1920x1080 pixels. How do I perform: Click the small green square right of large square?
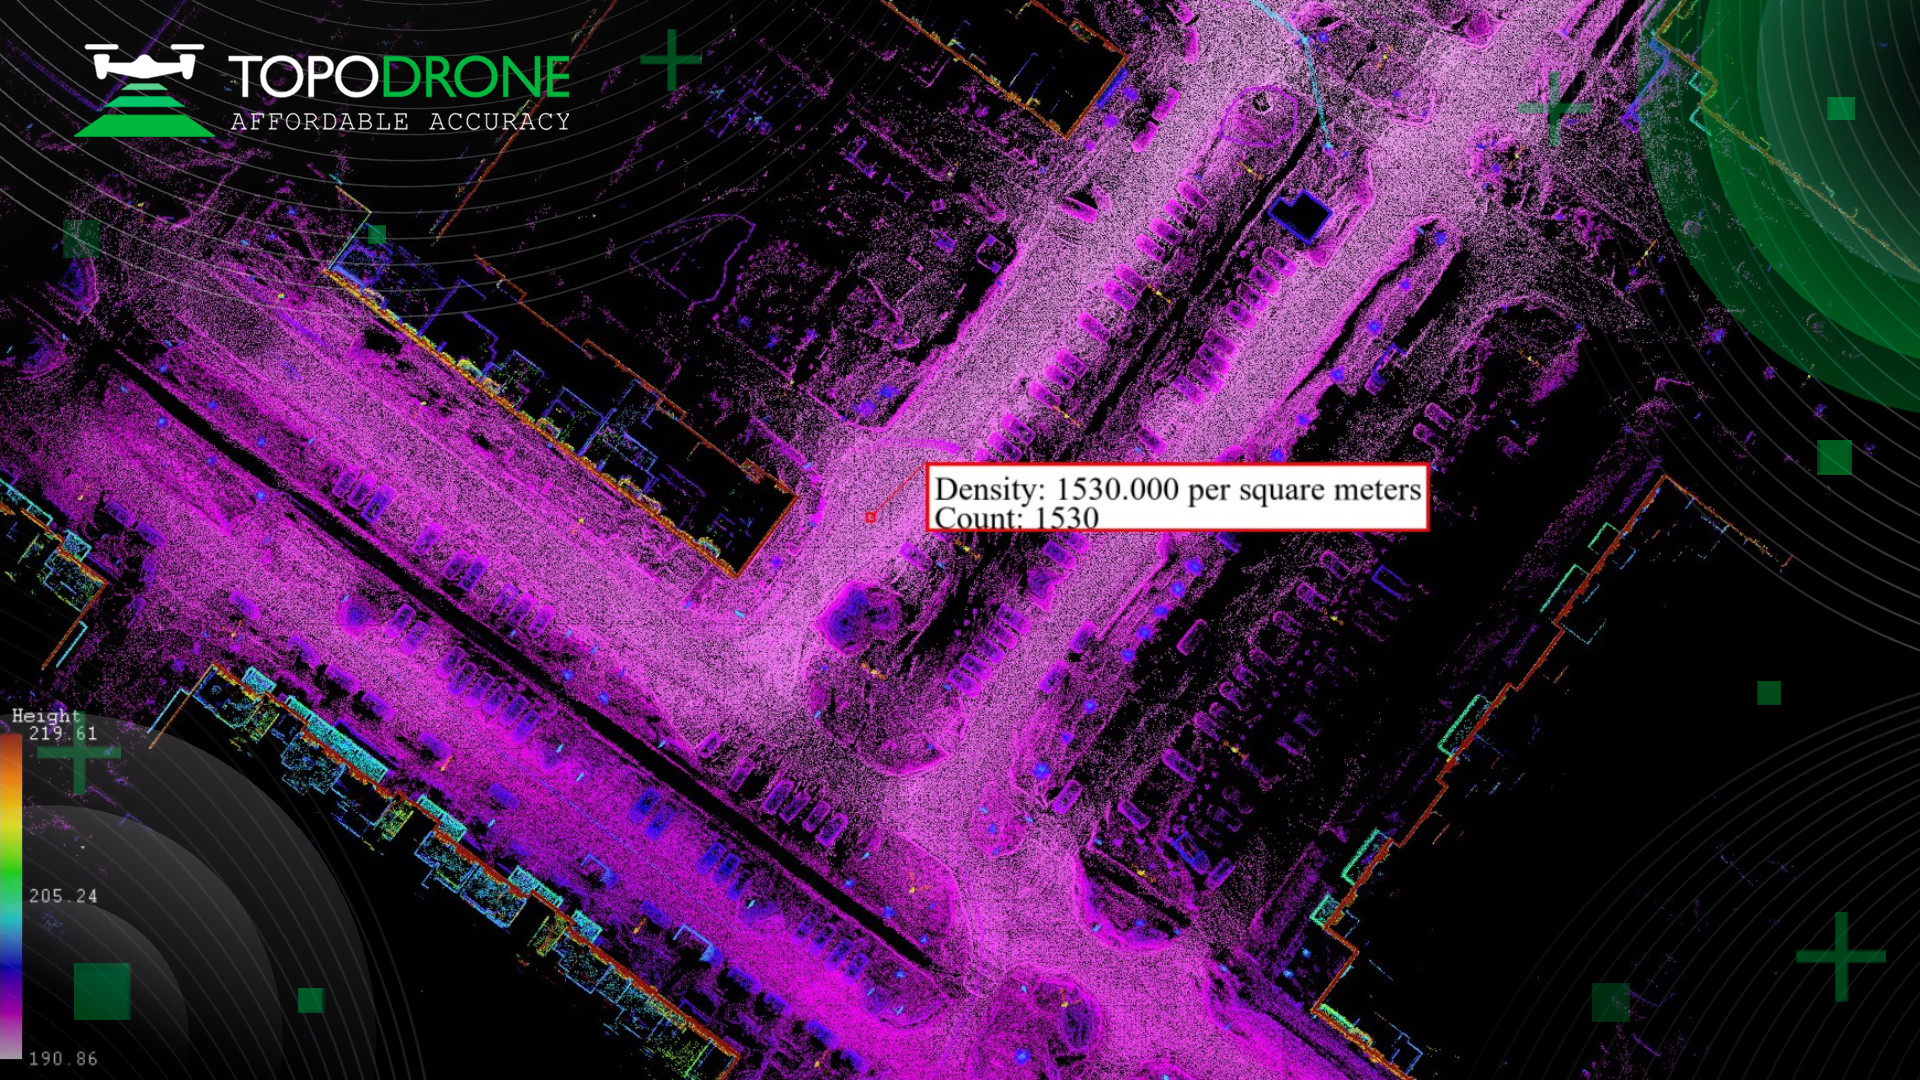click(311, 1000)
